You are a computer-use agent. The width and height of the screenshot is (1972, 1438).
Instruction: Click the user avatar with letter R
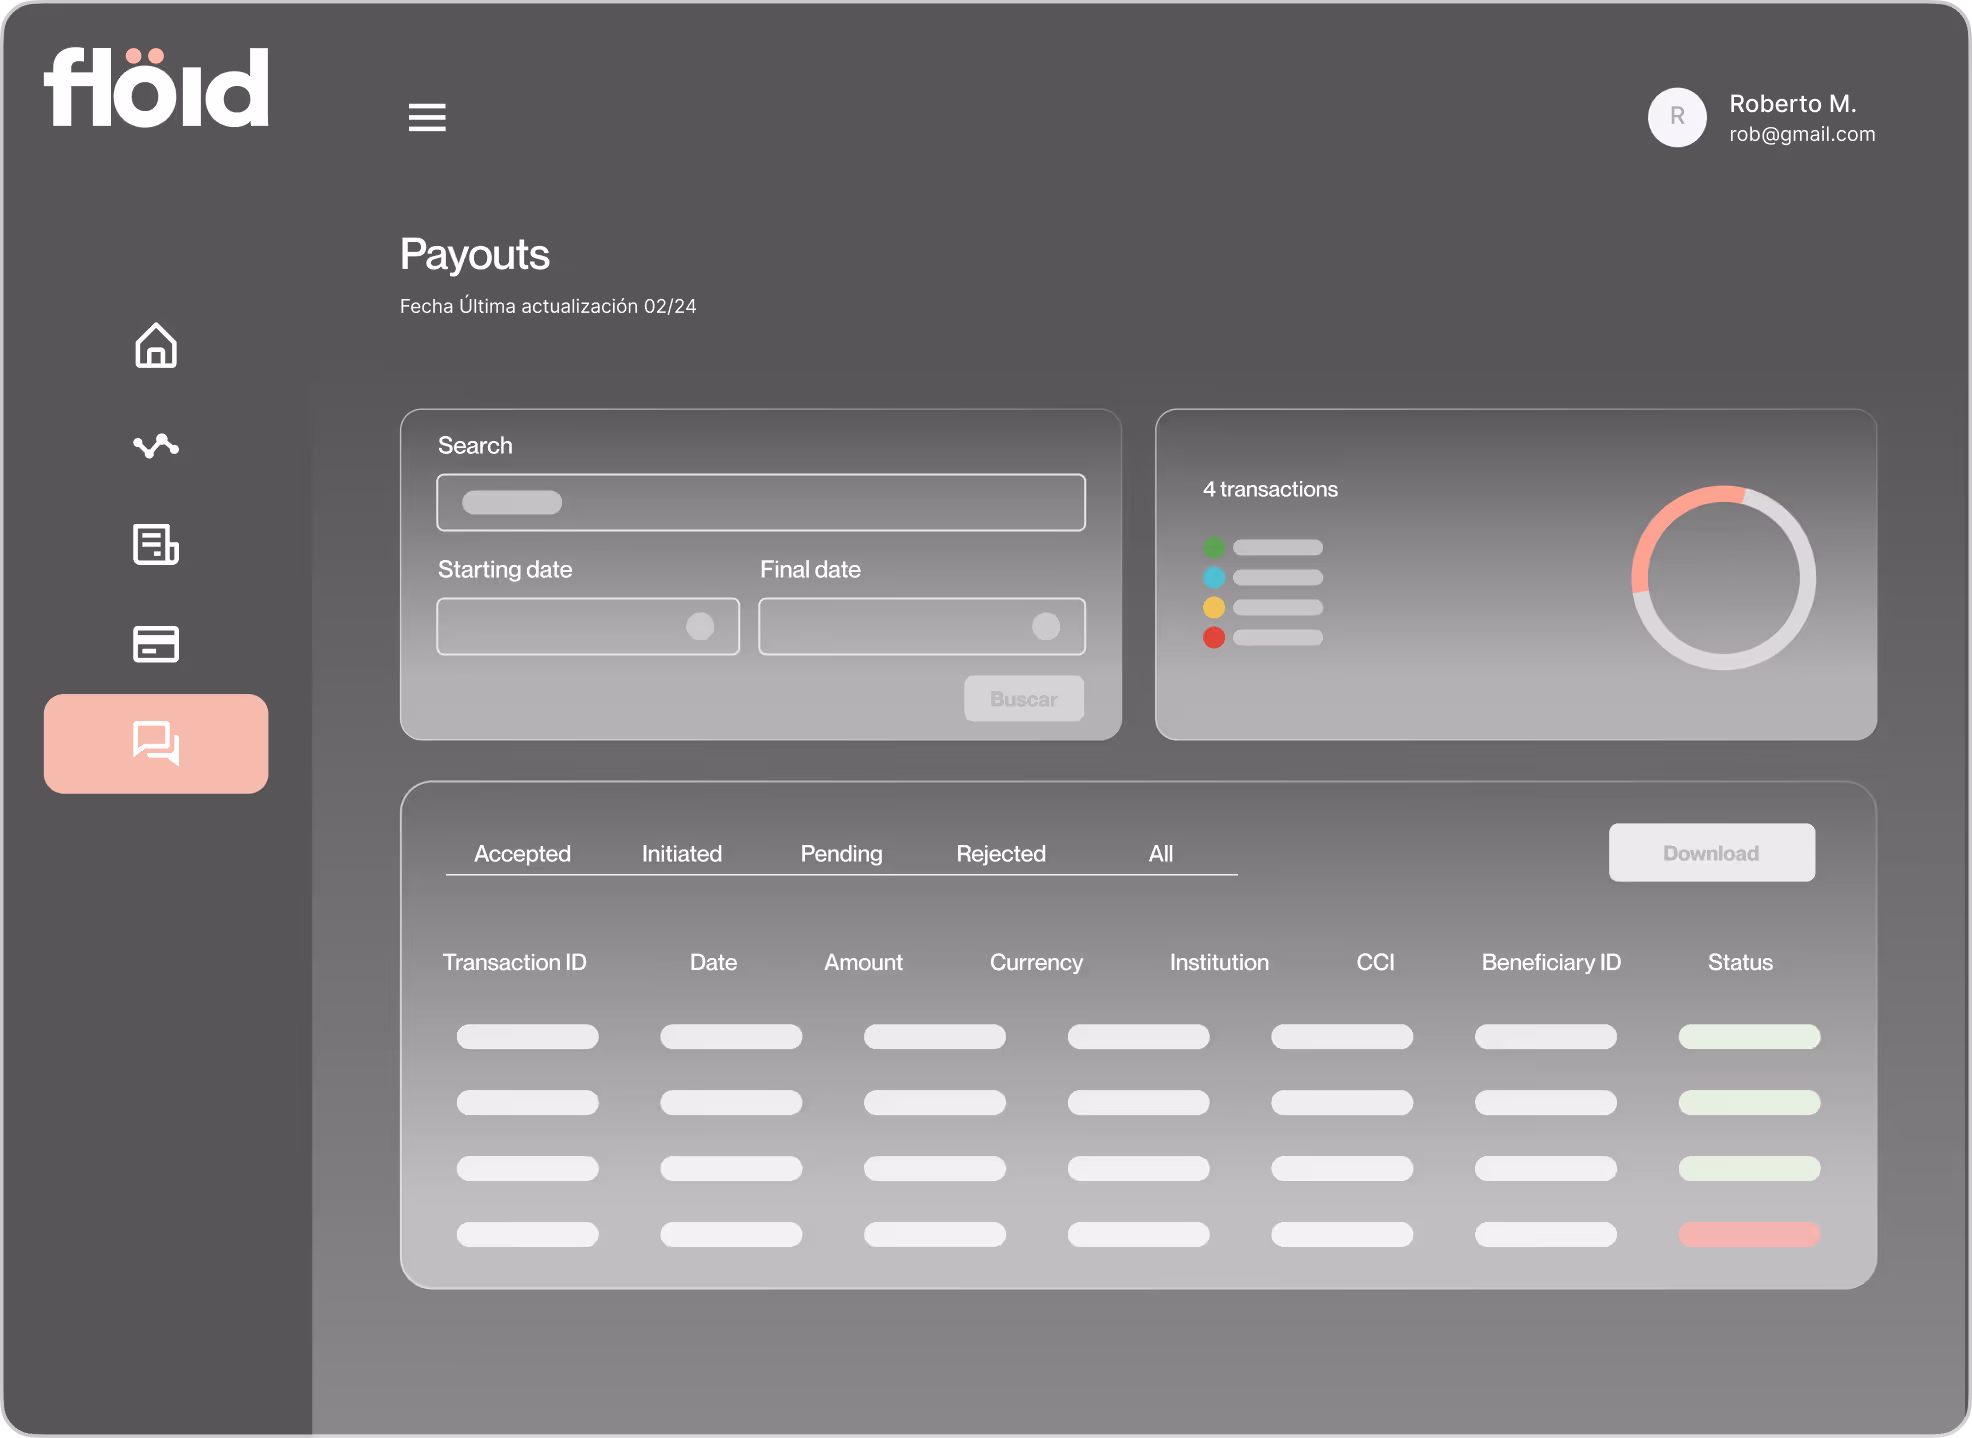1677,117
